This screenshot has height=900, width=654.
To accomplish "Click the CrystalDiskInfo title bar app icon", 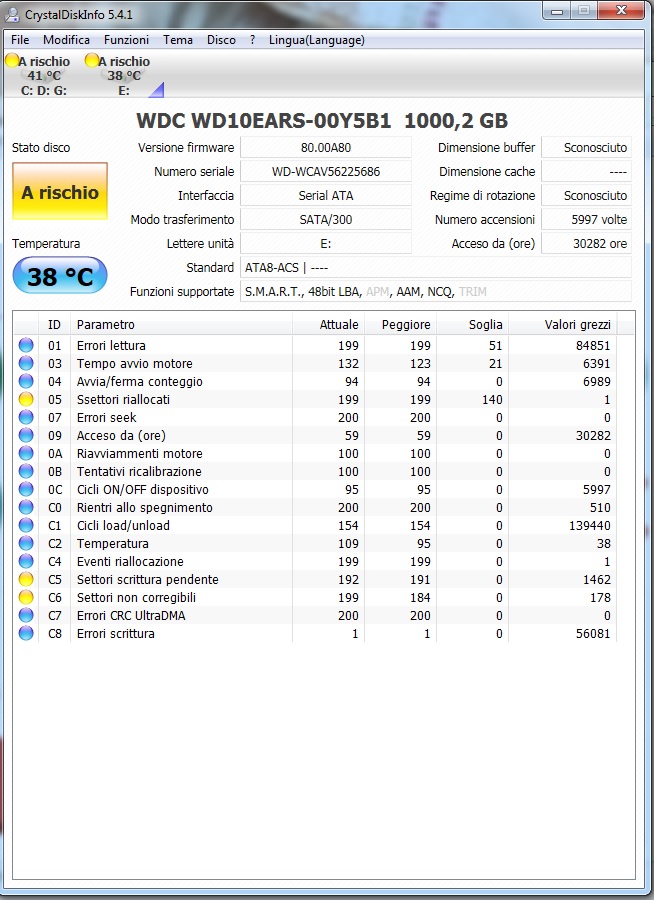I will tap(11, 14).
